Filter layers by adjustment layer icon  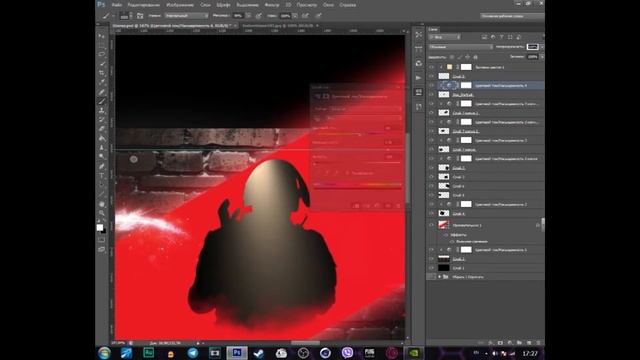click(x=493, y=37)
